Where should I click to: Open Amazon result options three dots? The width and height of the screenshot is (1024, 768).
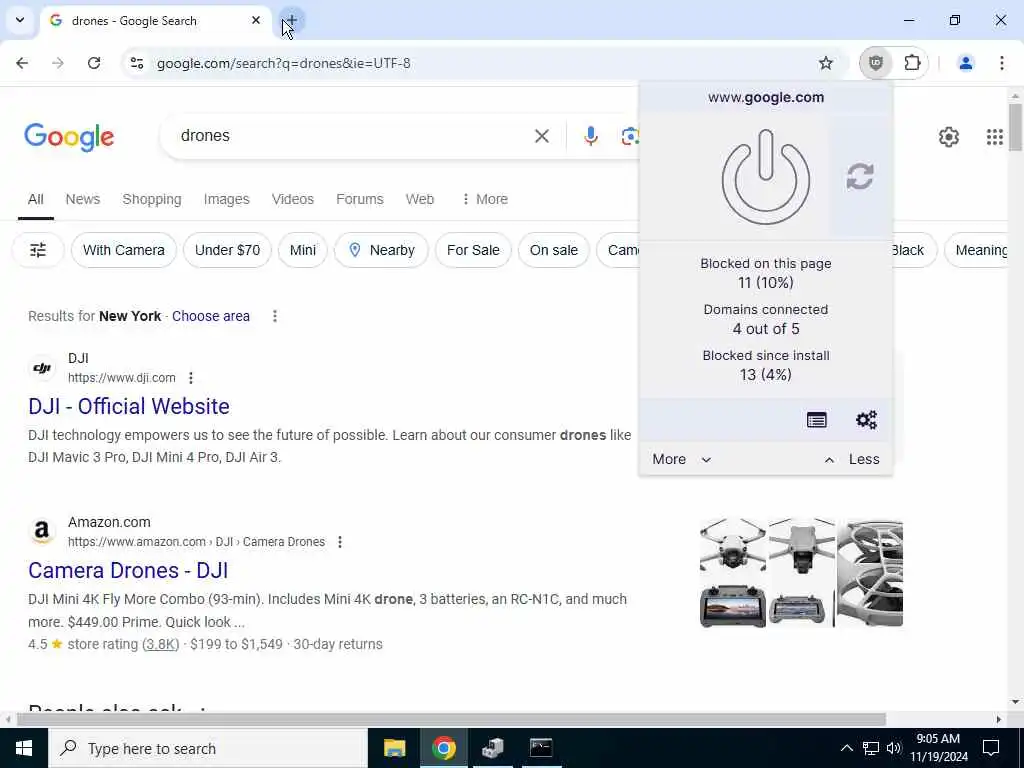tap(340, 542)
